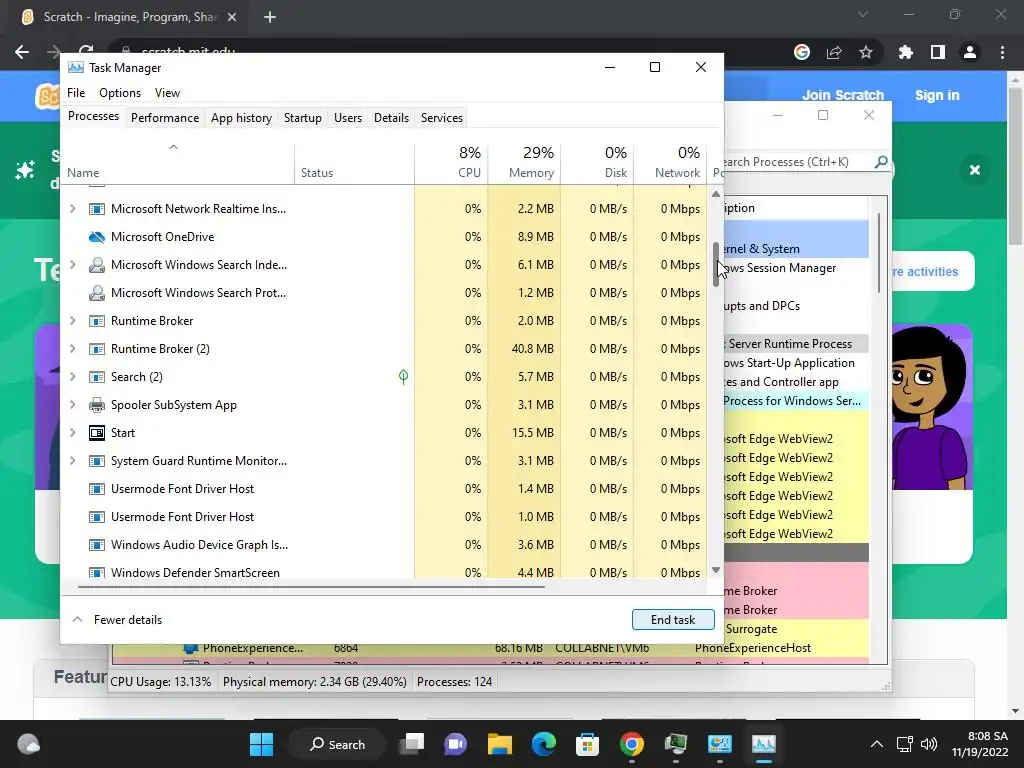Switch to the Services tab

click(441, 118)
